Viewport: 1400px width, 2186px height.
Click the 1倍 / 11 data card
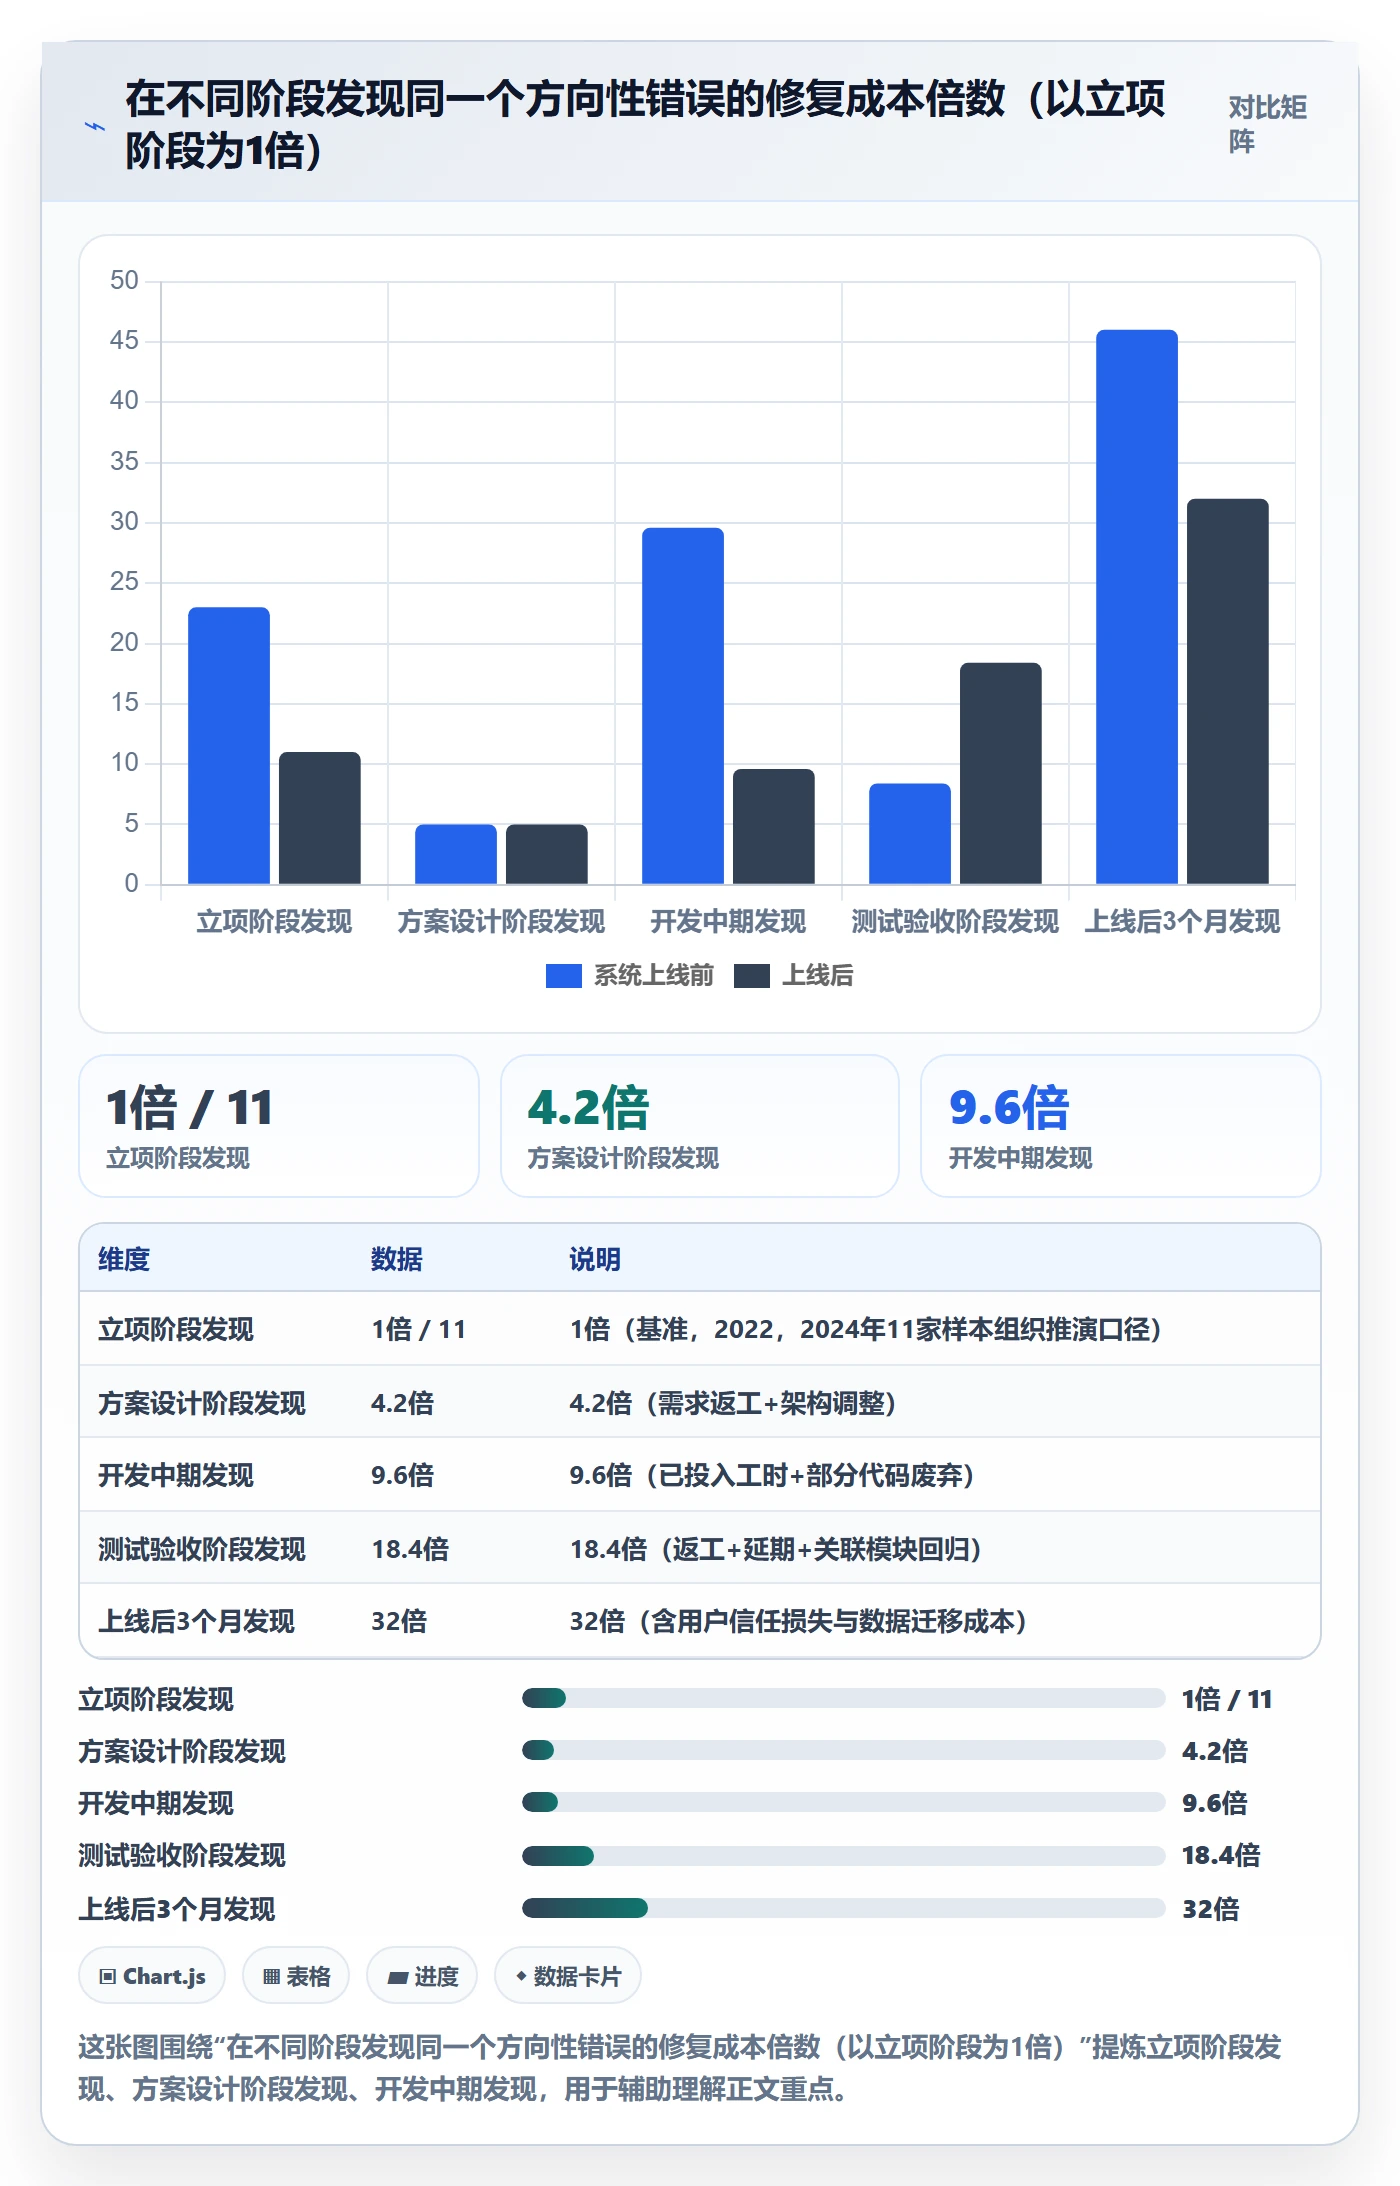click(x=279, y=1126)
